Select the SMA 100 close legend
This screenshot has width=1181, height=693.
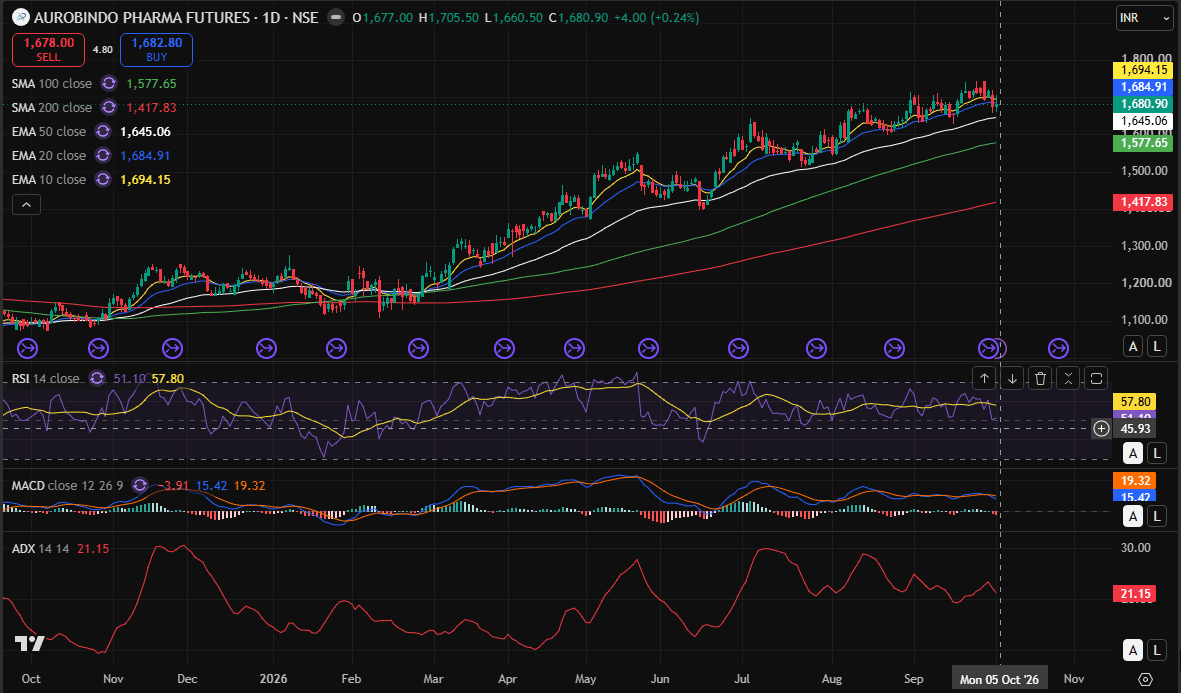click(52, 84)
